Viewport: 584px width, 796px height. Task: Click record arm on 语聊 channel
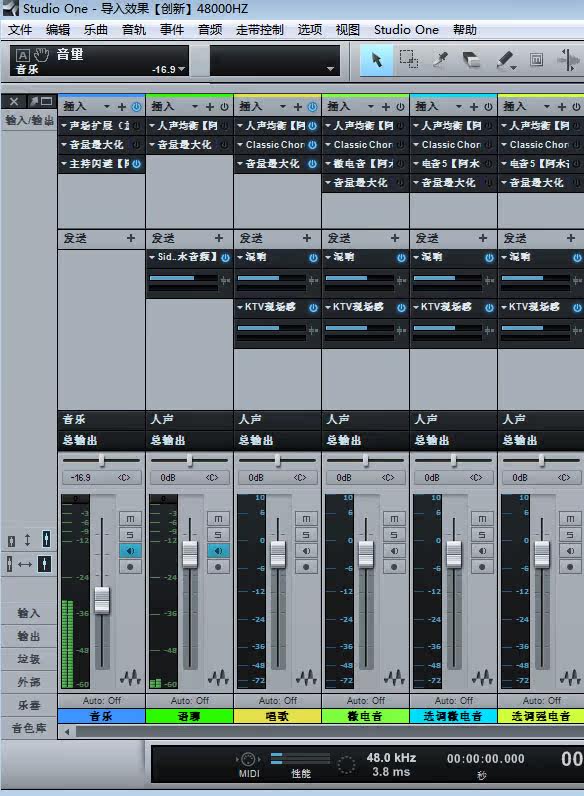(x=218, y=567)
